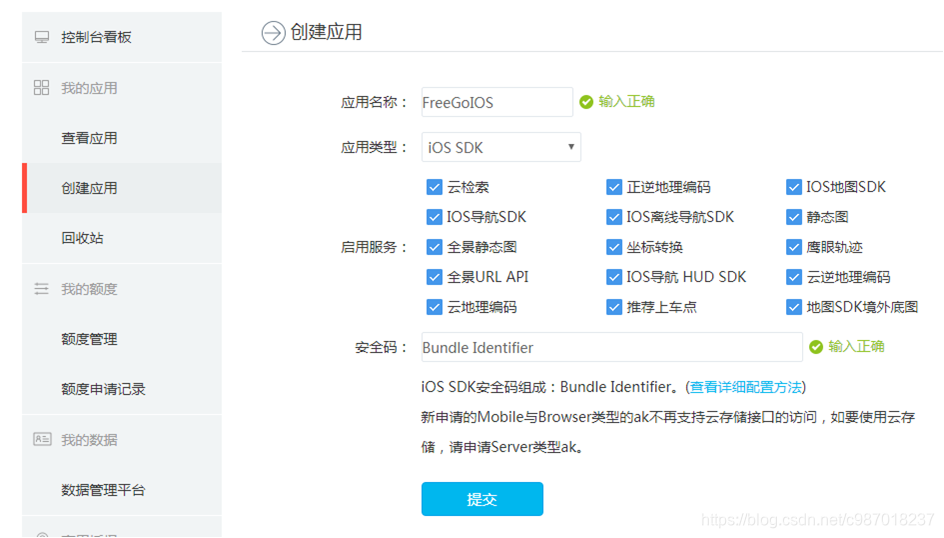Toggle the 云逆地理编码 checkbox
The width and height of the screenshot is (944, 538).
[x=793, y=277]
